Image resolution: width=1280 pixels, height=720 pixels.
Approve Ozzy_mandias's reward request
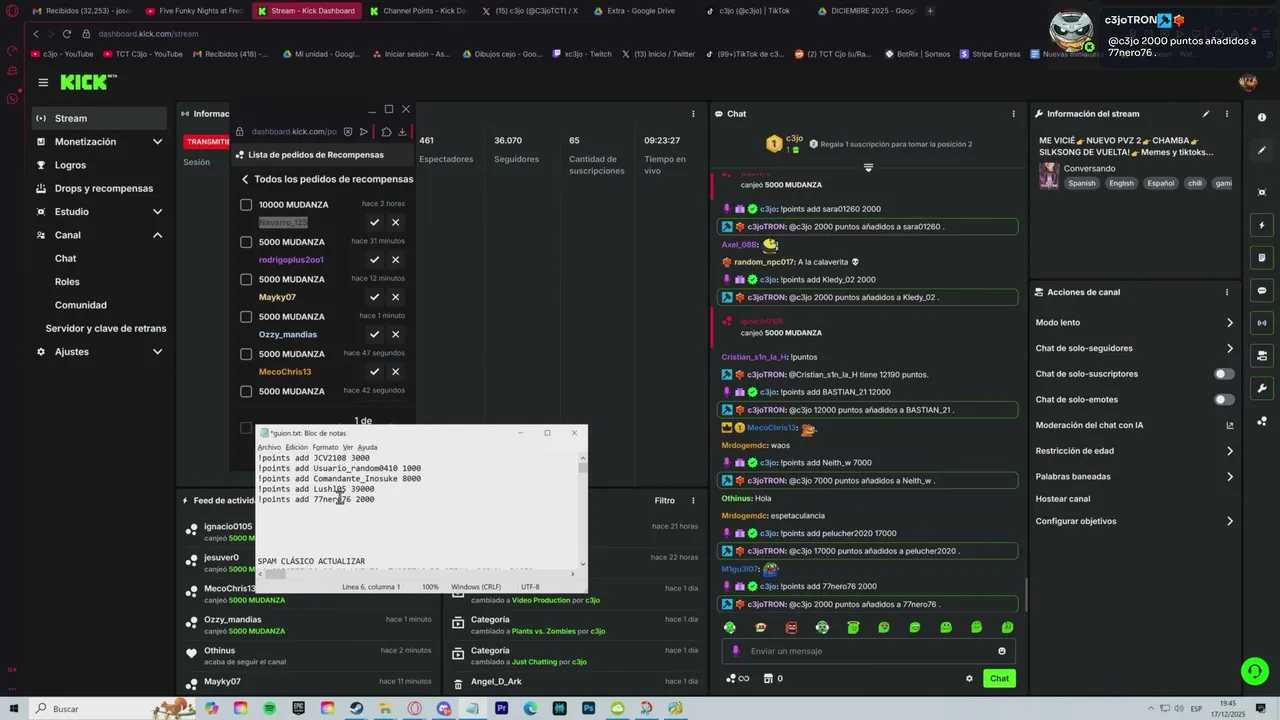pyautogui.click(x=374, y=334)
